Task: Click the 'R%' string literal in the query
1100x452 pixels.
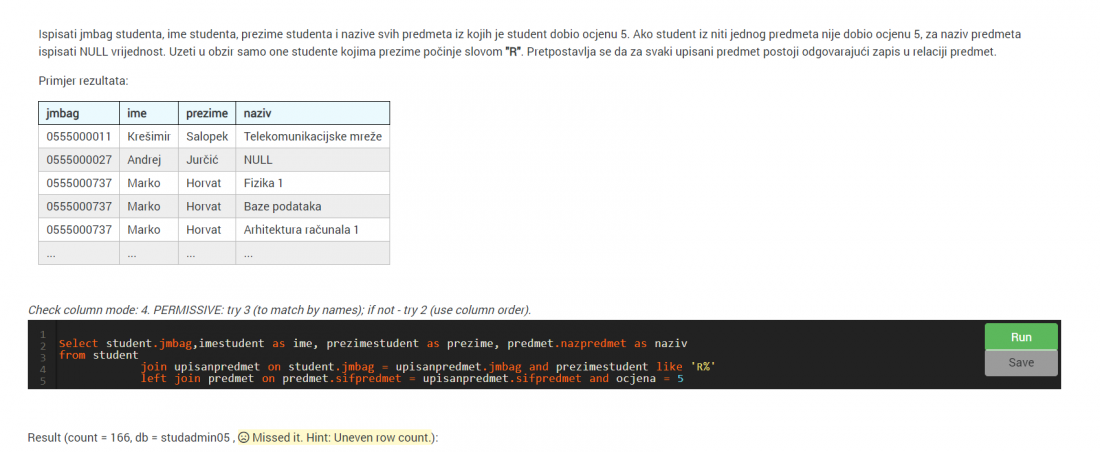Action: [x=703, y=366]
